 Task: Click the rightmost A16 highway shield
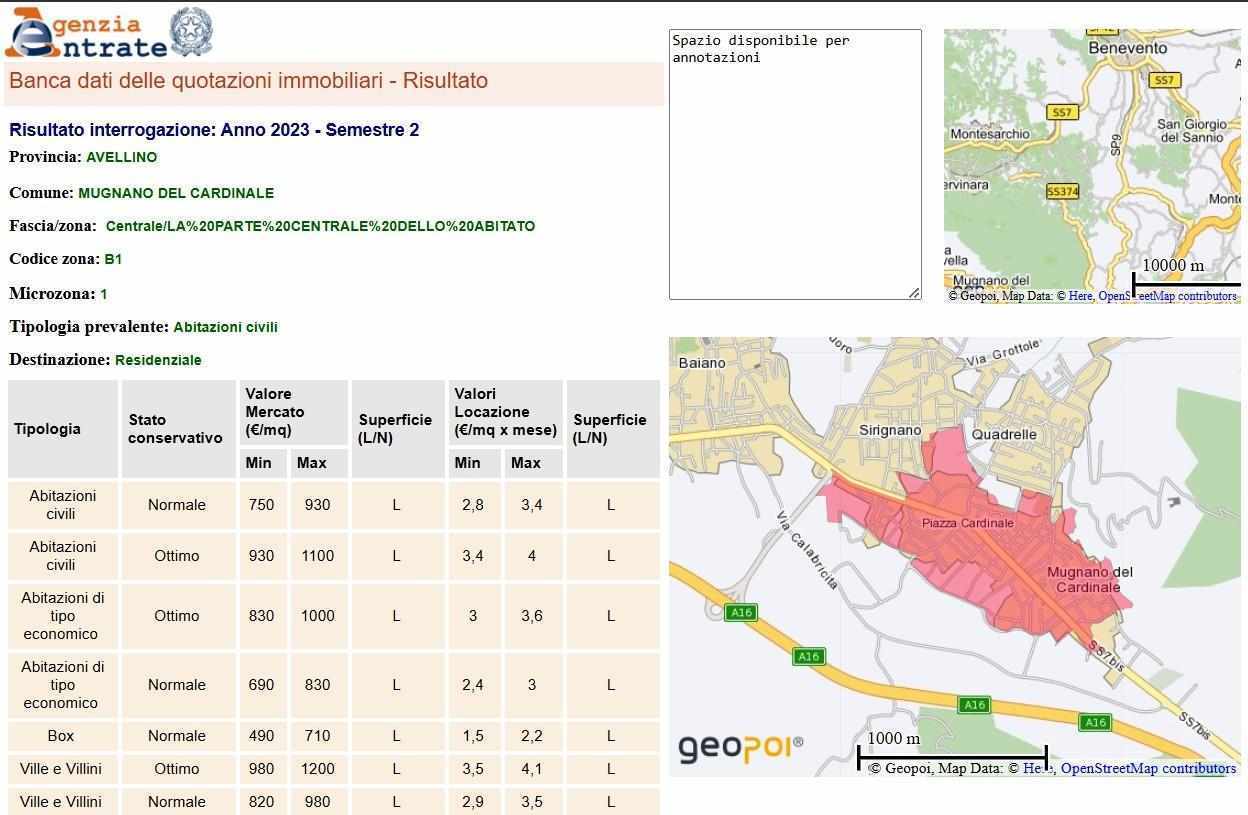point(1095,722)
